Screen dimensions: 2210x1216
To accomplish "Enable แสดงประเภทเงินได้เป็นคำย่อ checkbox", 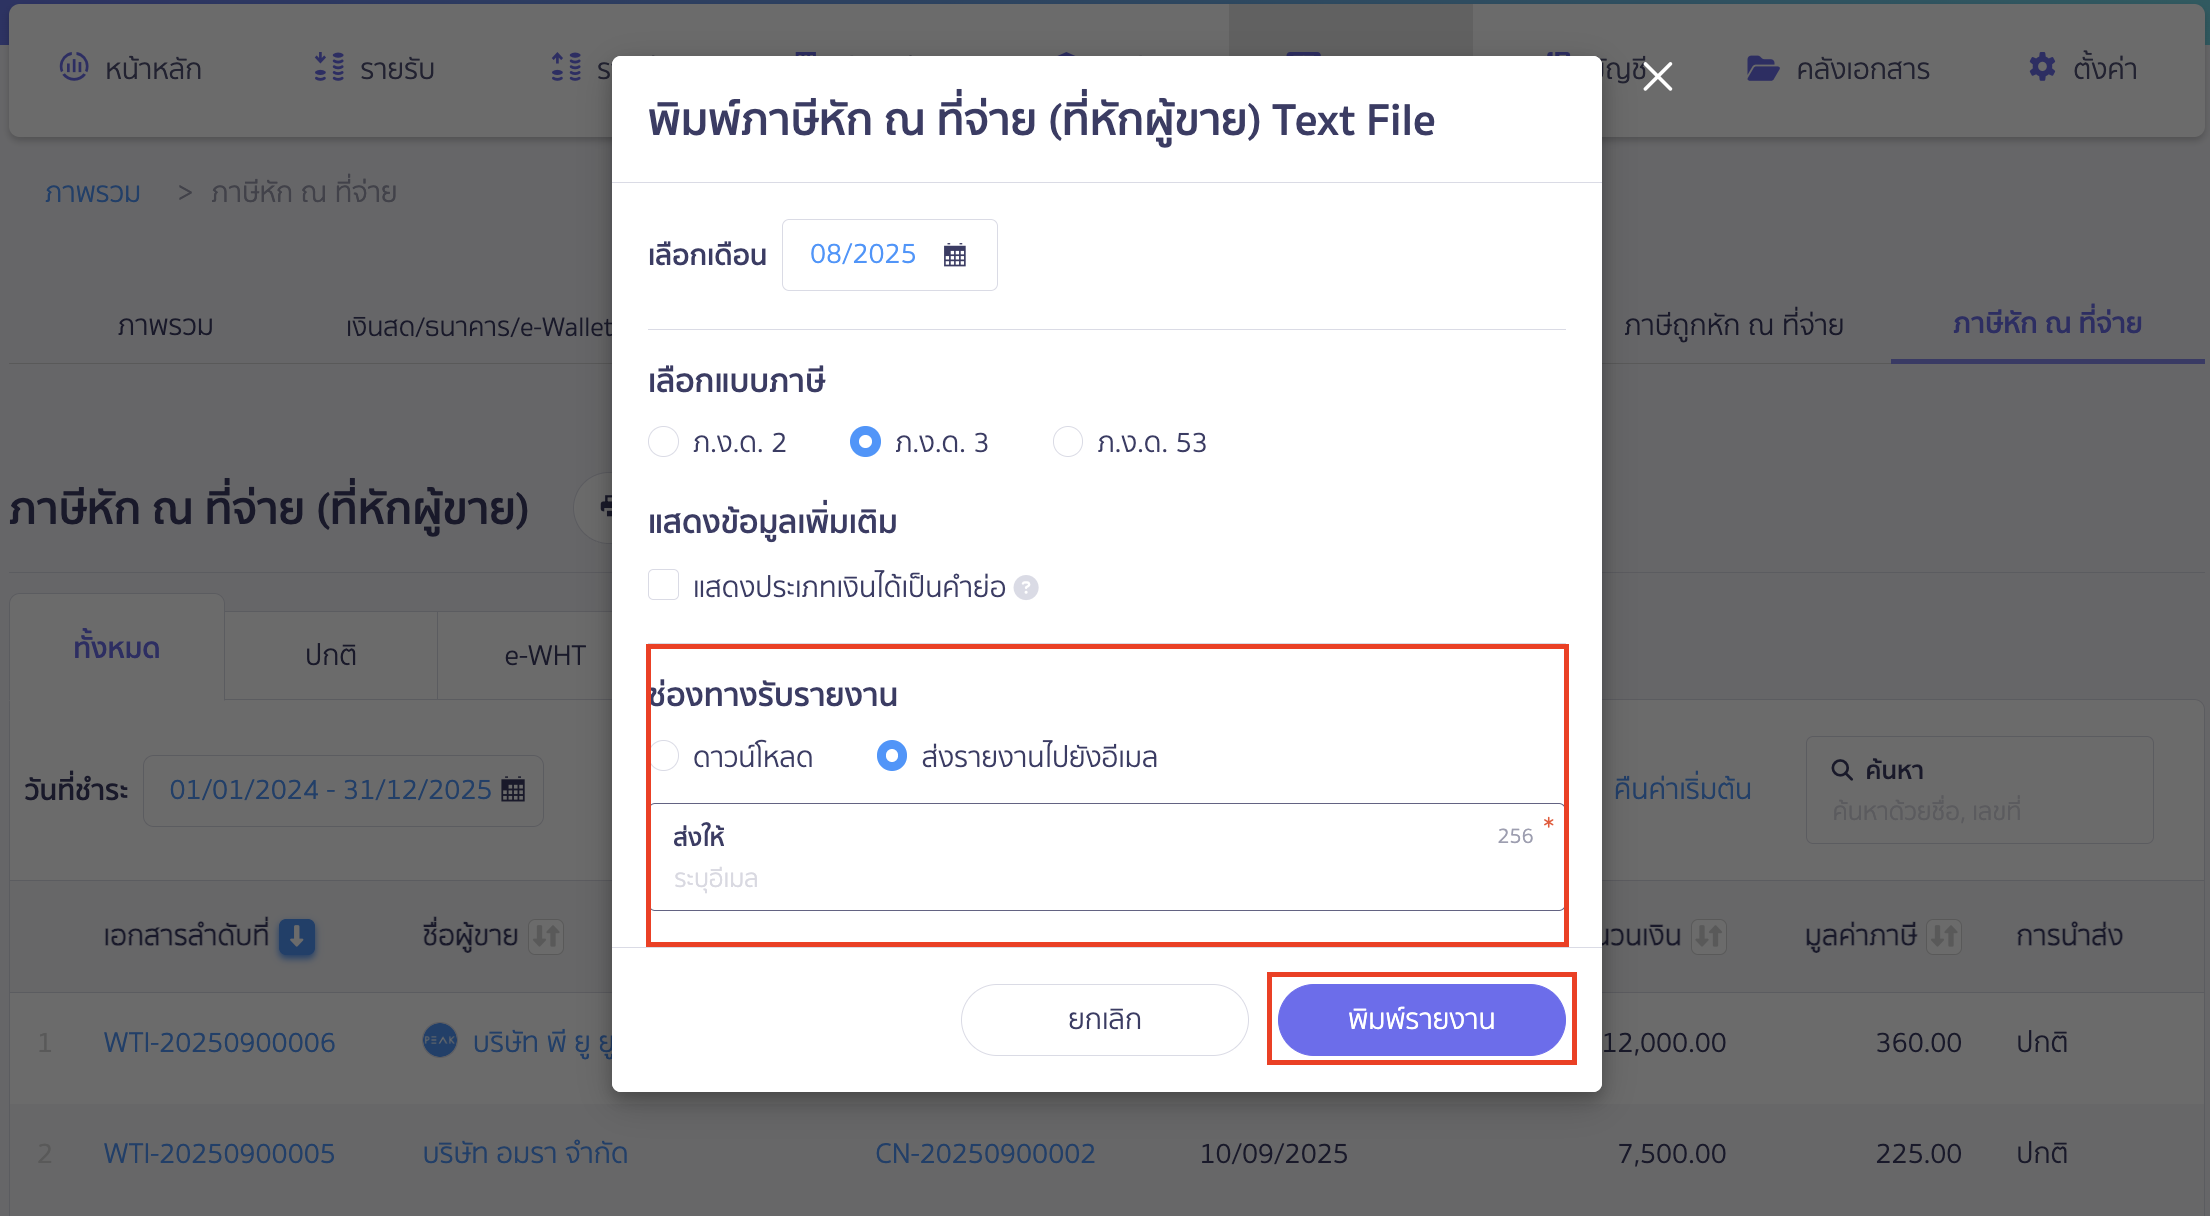I will pos(663,585).
